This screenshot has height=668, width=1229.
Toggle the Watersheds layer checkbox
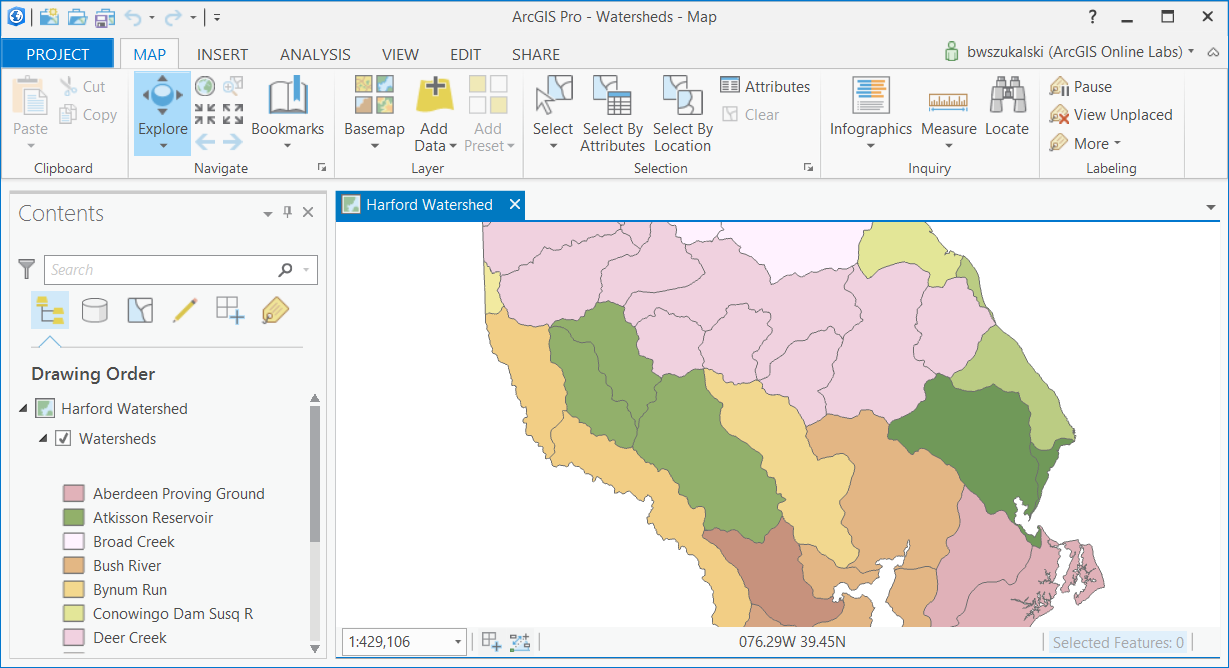pyautogui.click(x=63, y=438)
